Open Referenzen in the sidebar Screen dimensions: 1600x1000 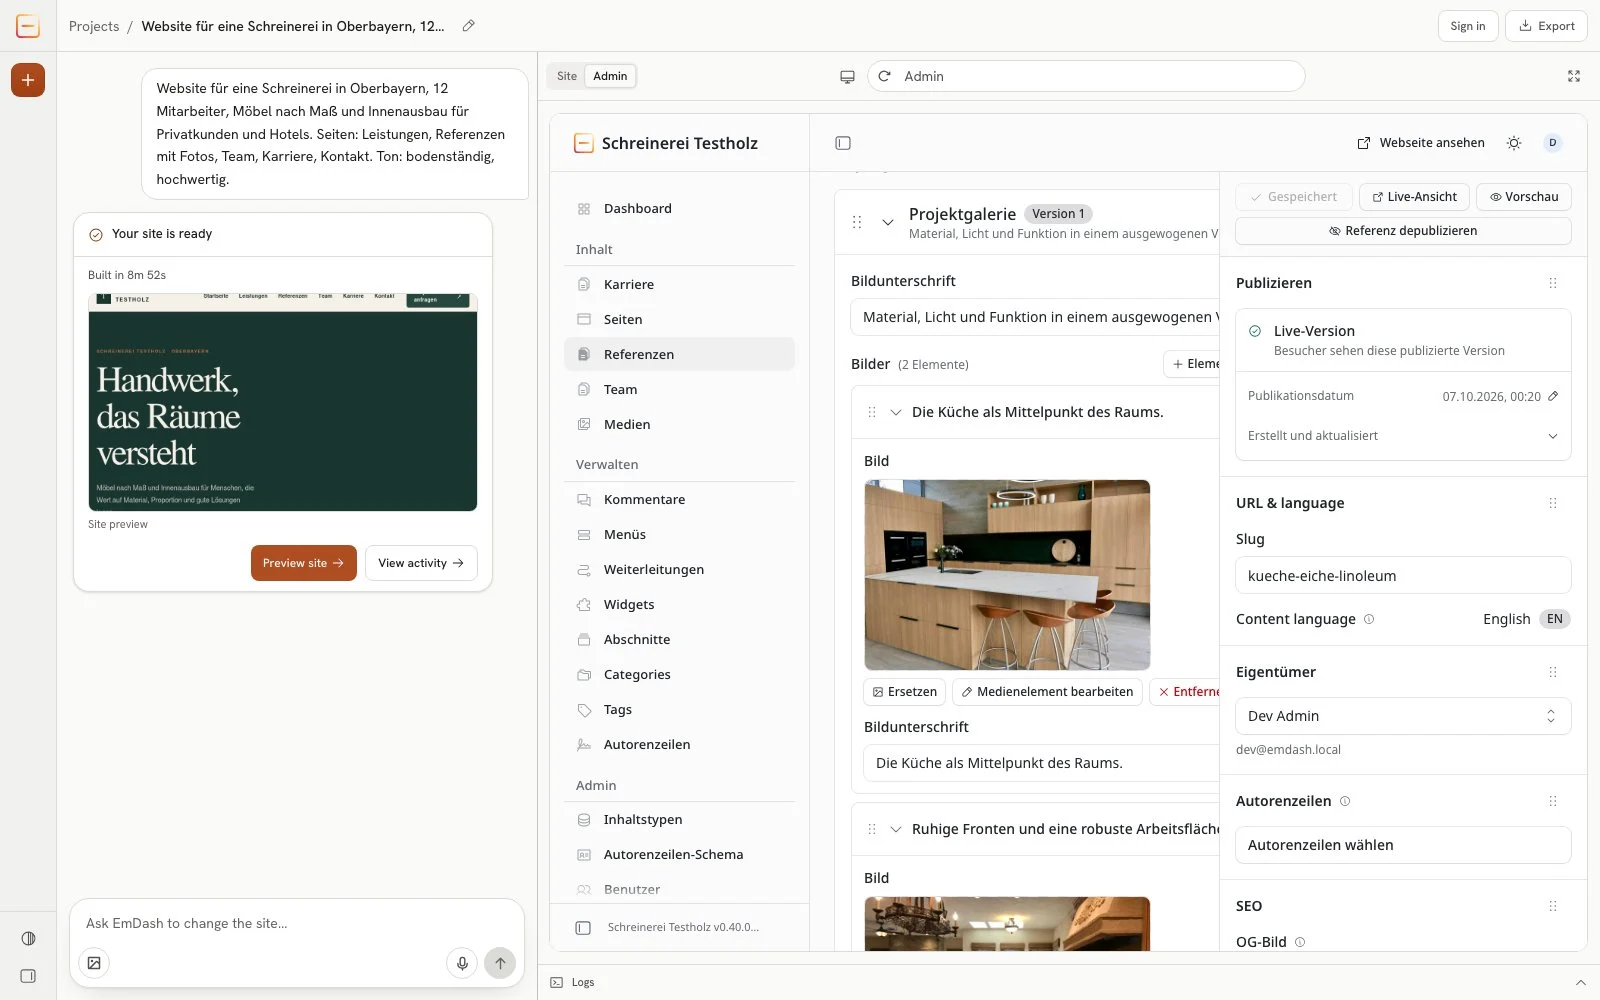click(679, 354)
